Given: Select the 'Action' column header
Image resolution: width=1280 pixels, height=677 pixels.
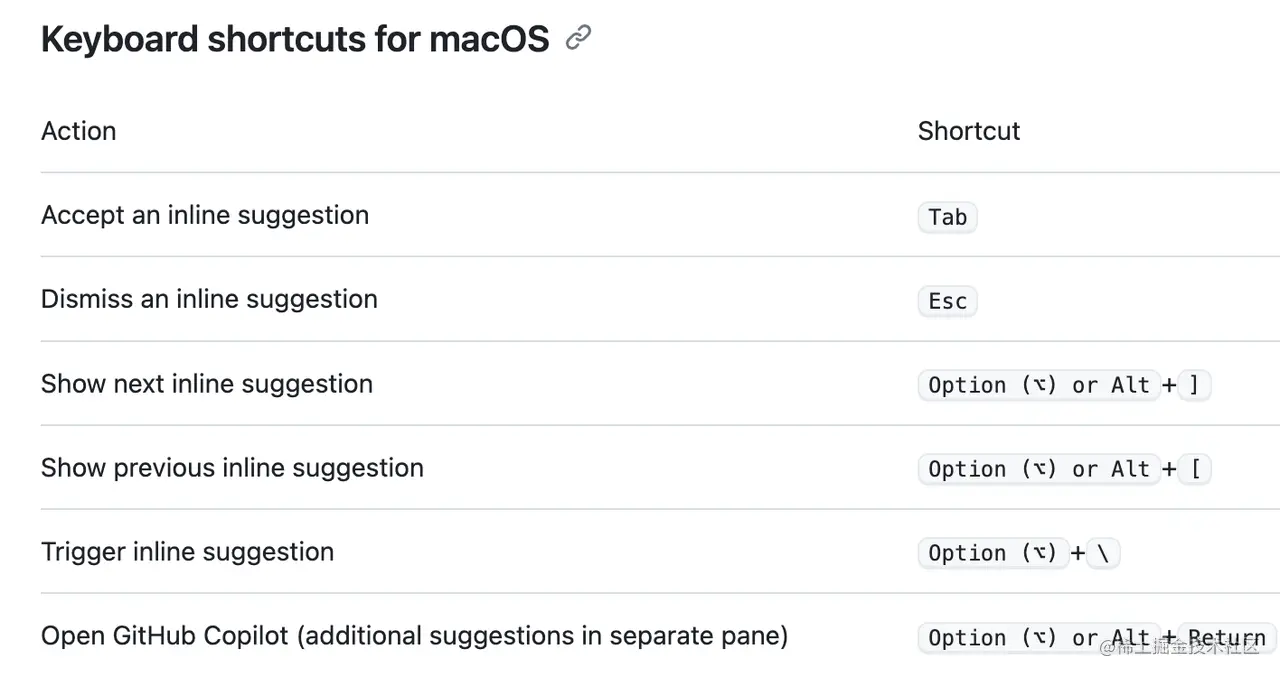Looking at the screenshot, I should (78, 131).
